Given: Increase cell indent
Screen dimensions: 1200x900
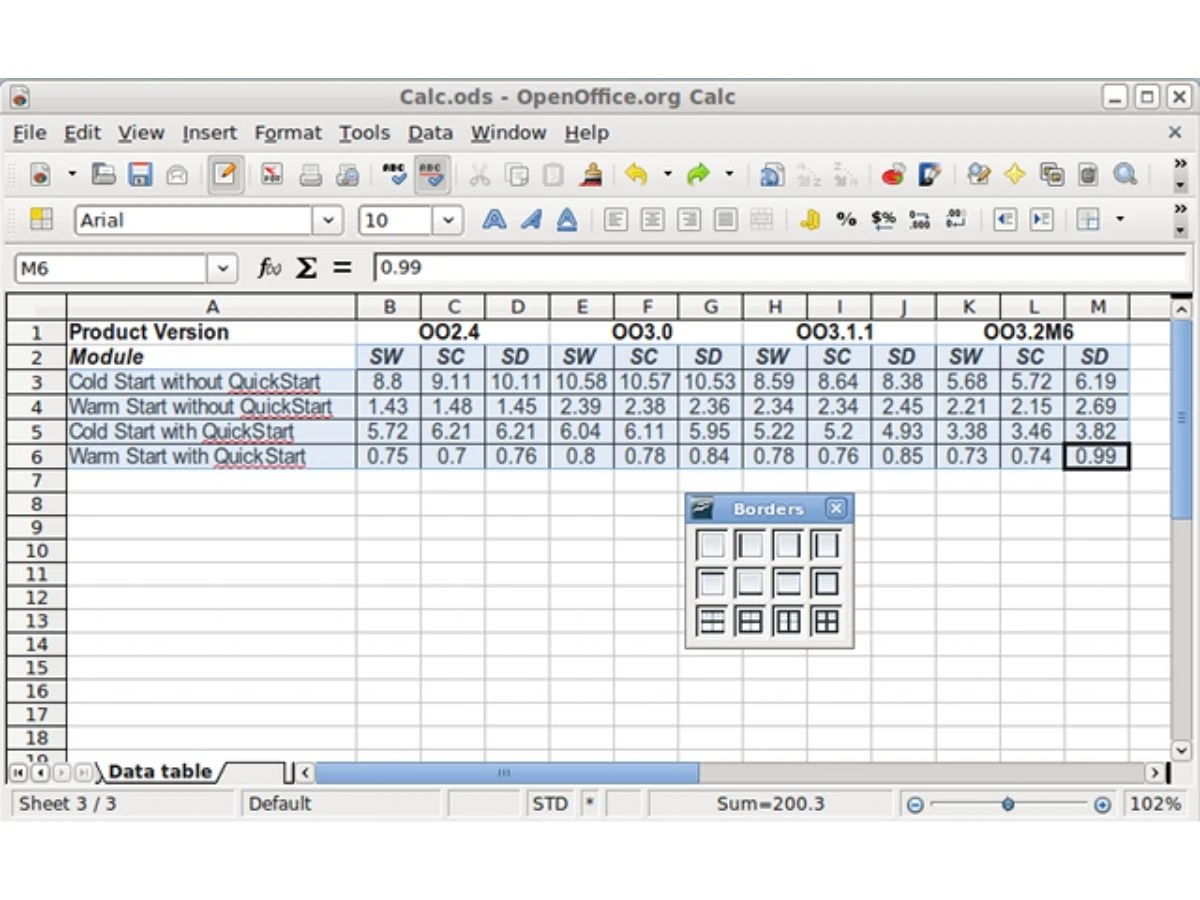Looking at the screenshot, I should pos(1042,220).
